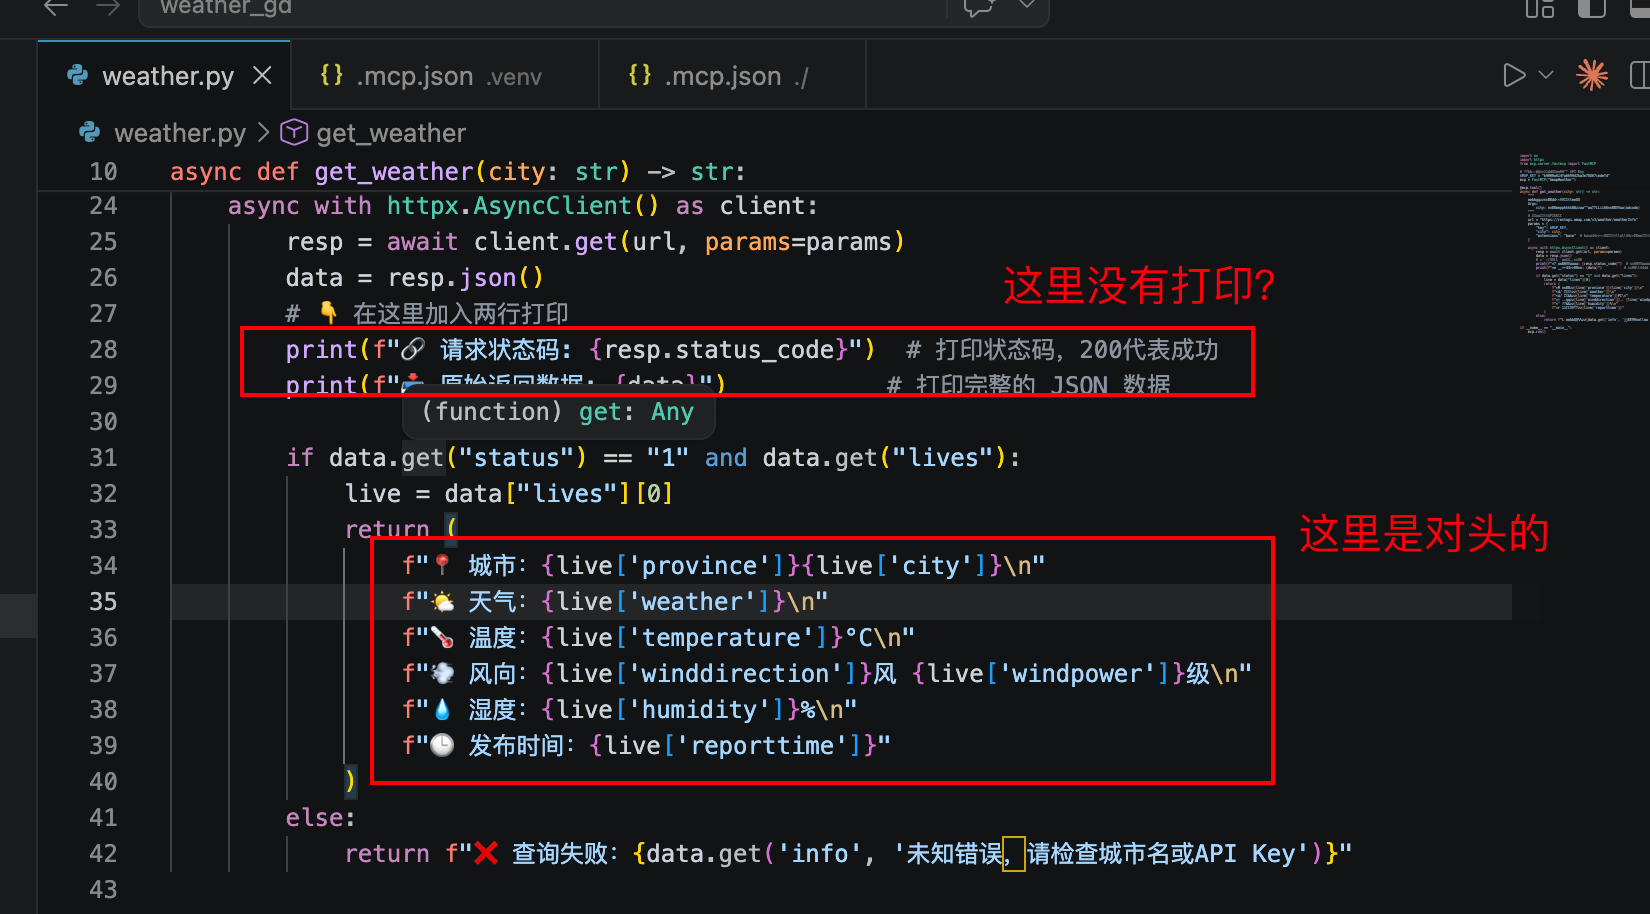Switch to the weather.py editor tab

click(165, 76)
